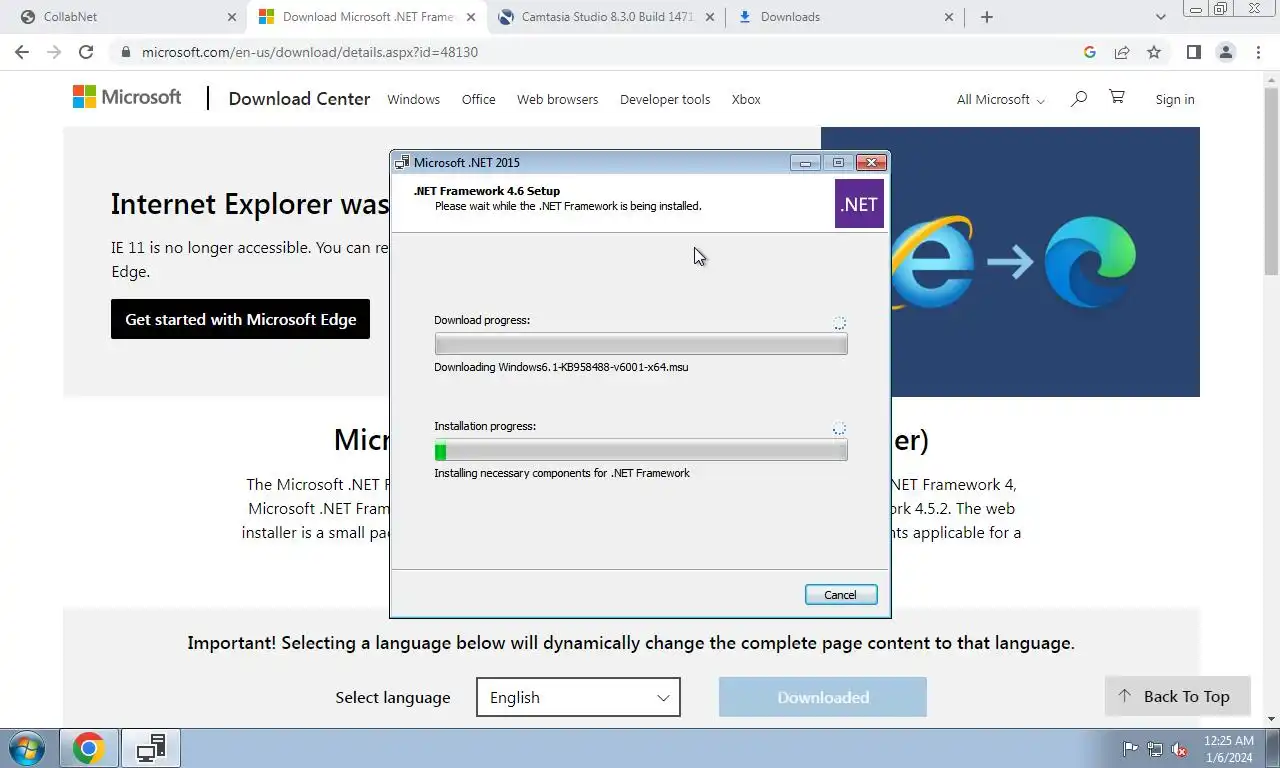Click Download Center heading link
1280x768 pixels.
click(x=299, y=99)
